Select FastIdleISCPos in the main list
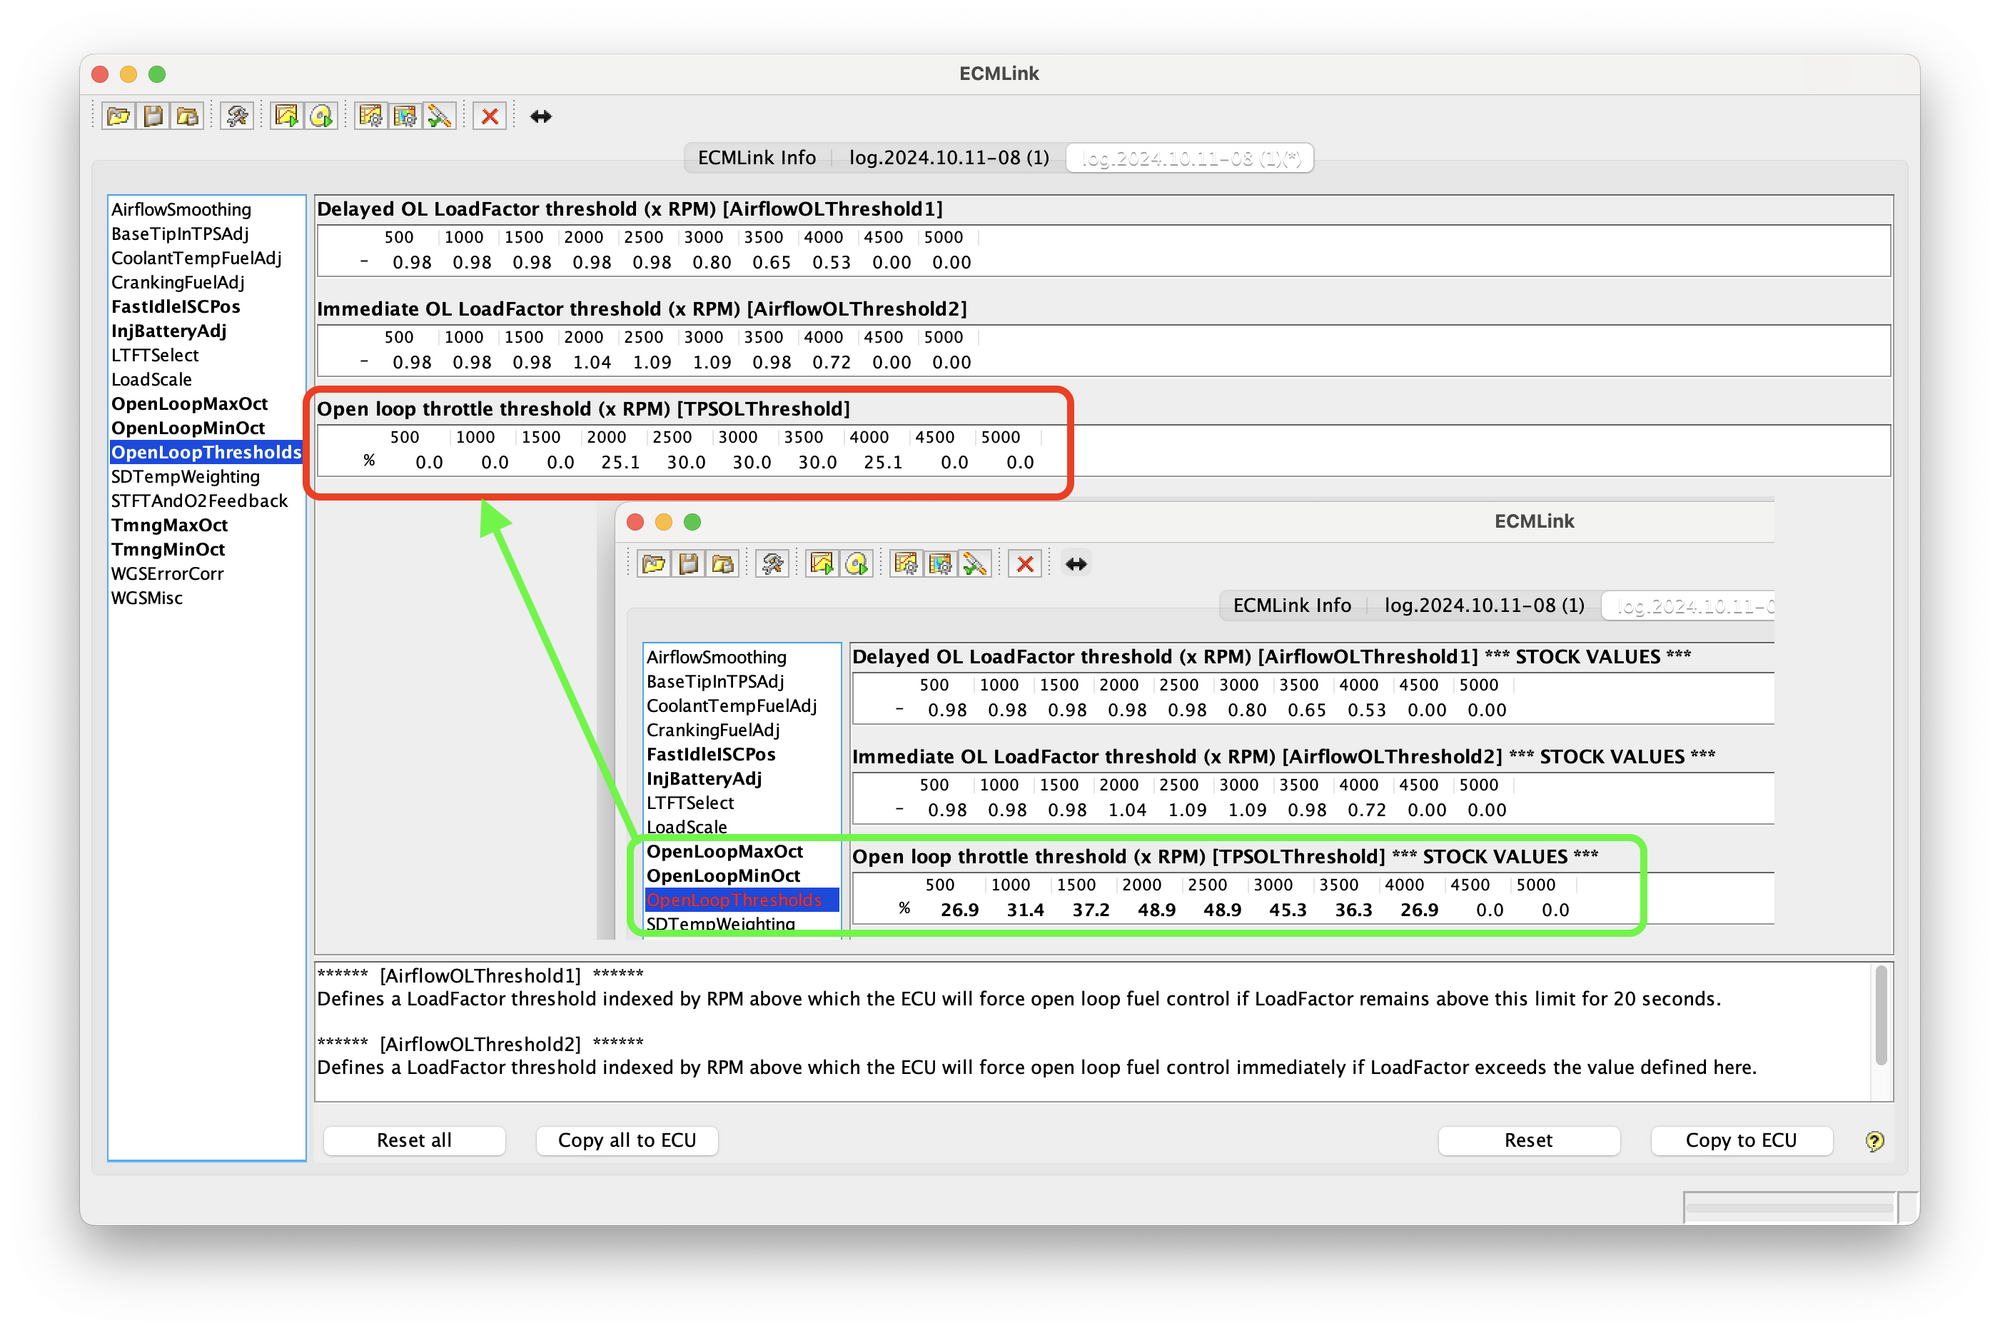 click(x=205, y=307)
